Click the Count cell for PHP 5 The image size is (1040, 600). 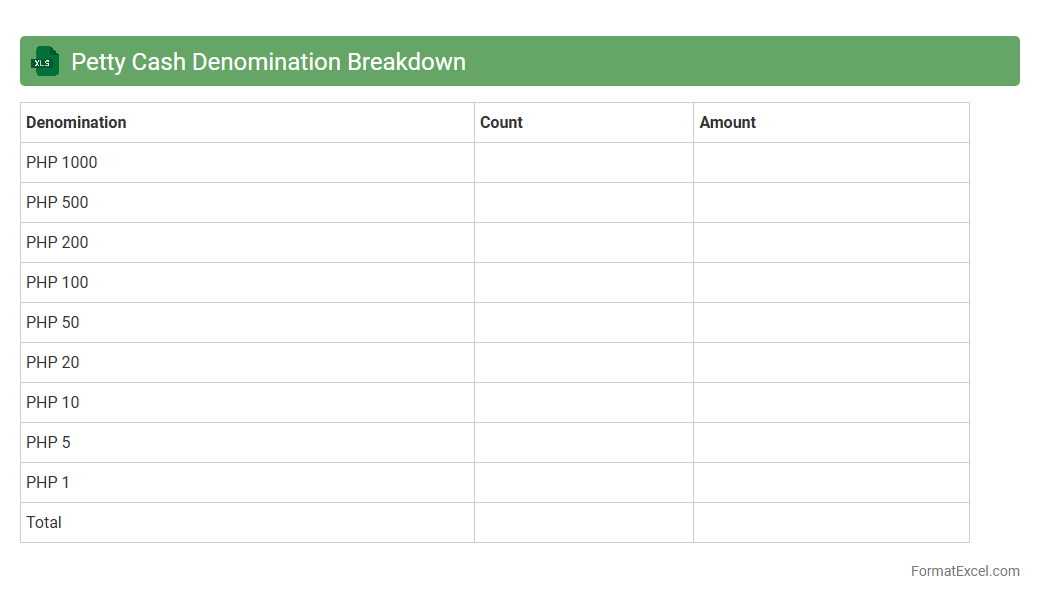583,442
